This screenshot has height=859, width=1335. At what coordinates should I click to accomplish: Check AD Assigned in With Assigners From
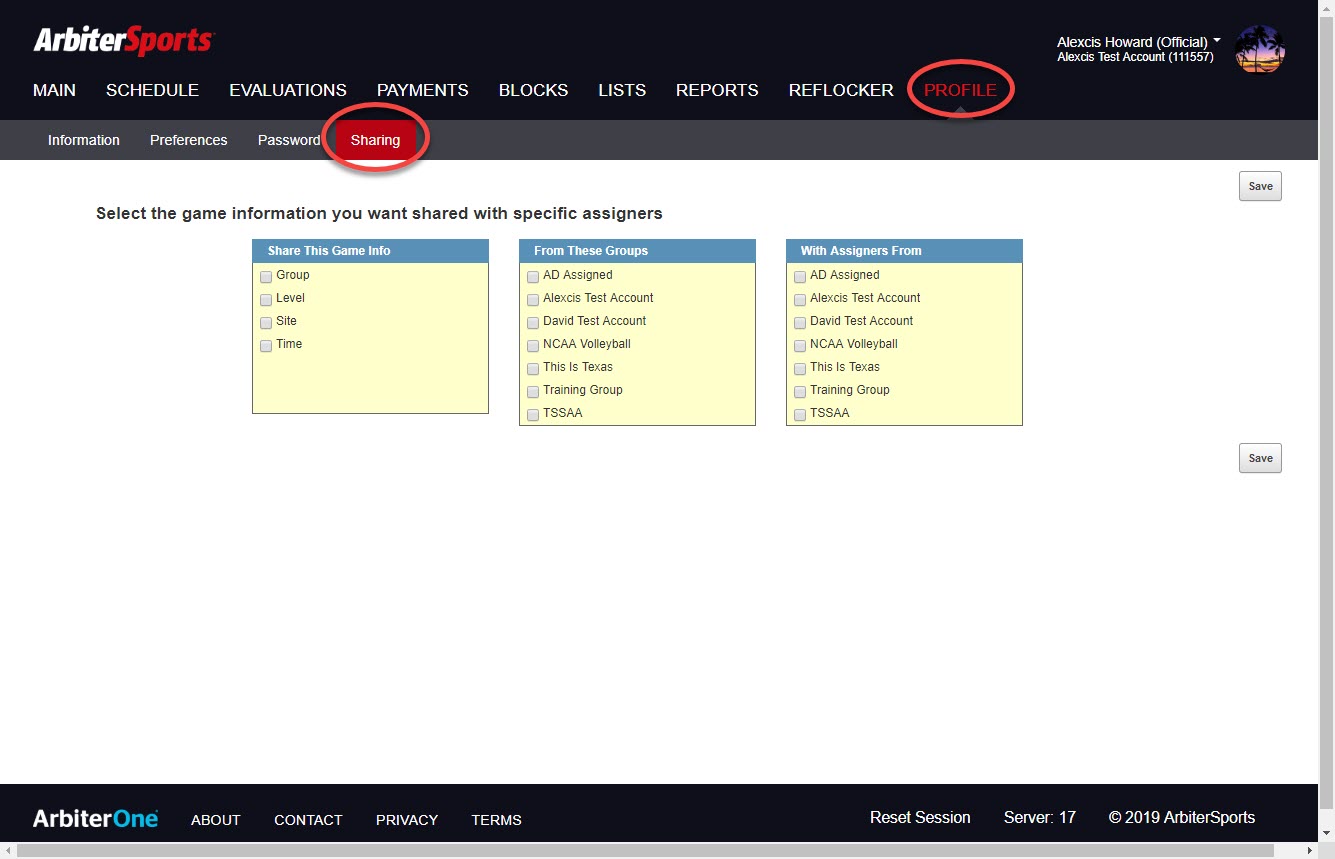pyautogui.click(x=800, y=277)
